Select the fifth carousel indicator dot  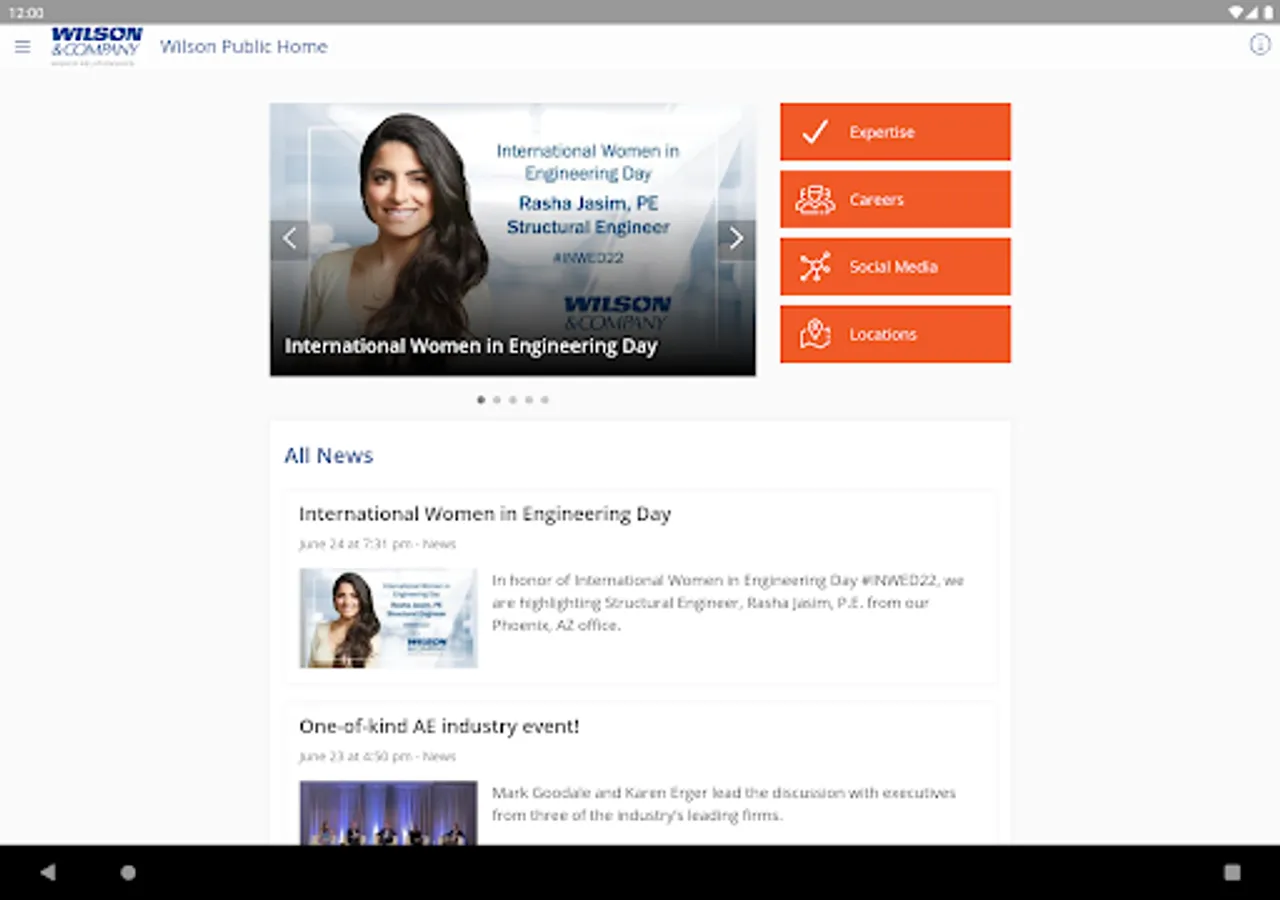point(545,400)
